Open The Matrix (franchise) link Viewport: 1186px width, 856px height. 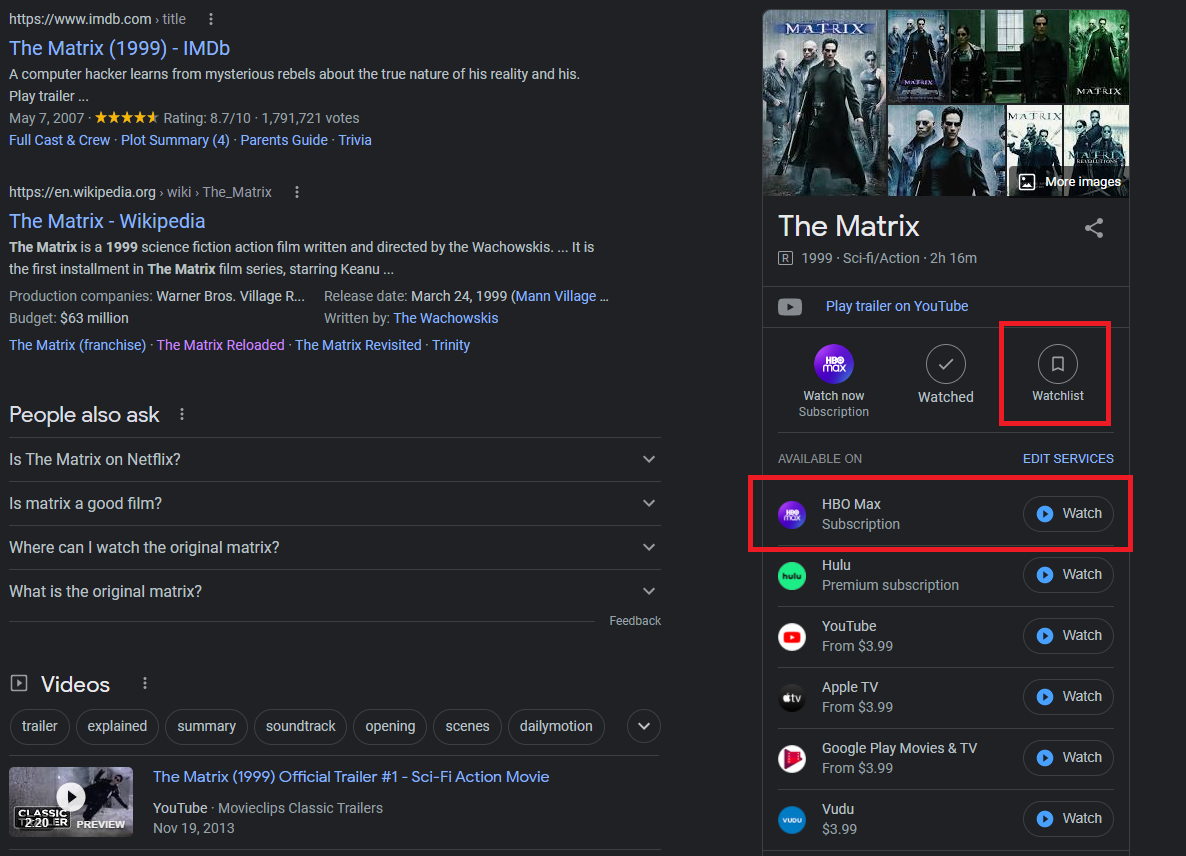point(77,346)
